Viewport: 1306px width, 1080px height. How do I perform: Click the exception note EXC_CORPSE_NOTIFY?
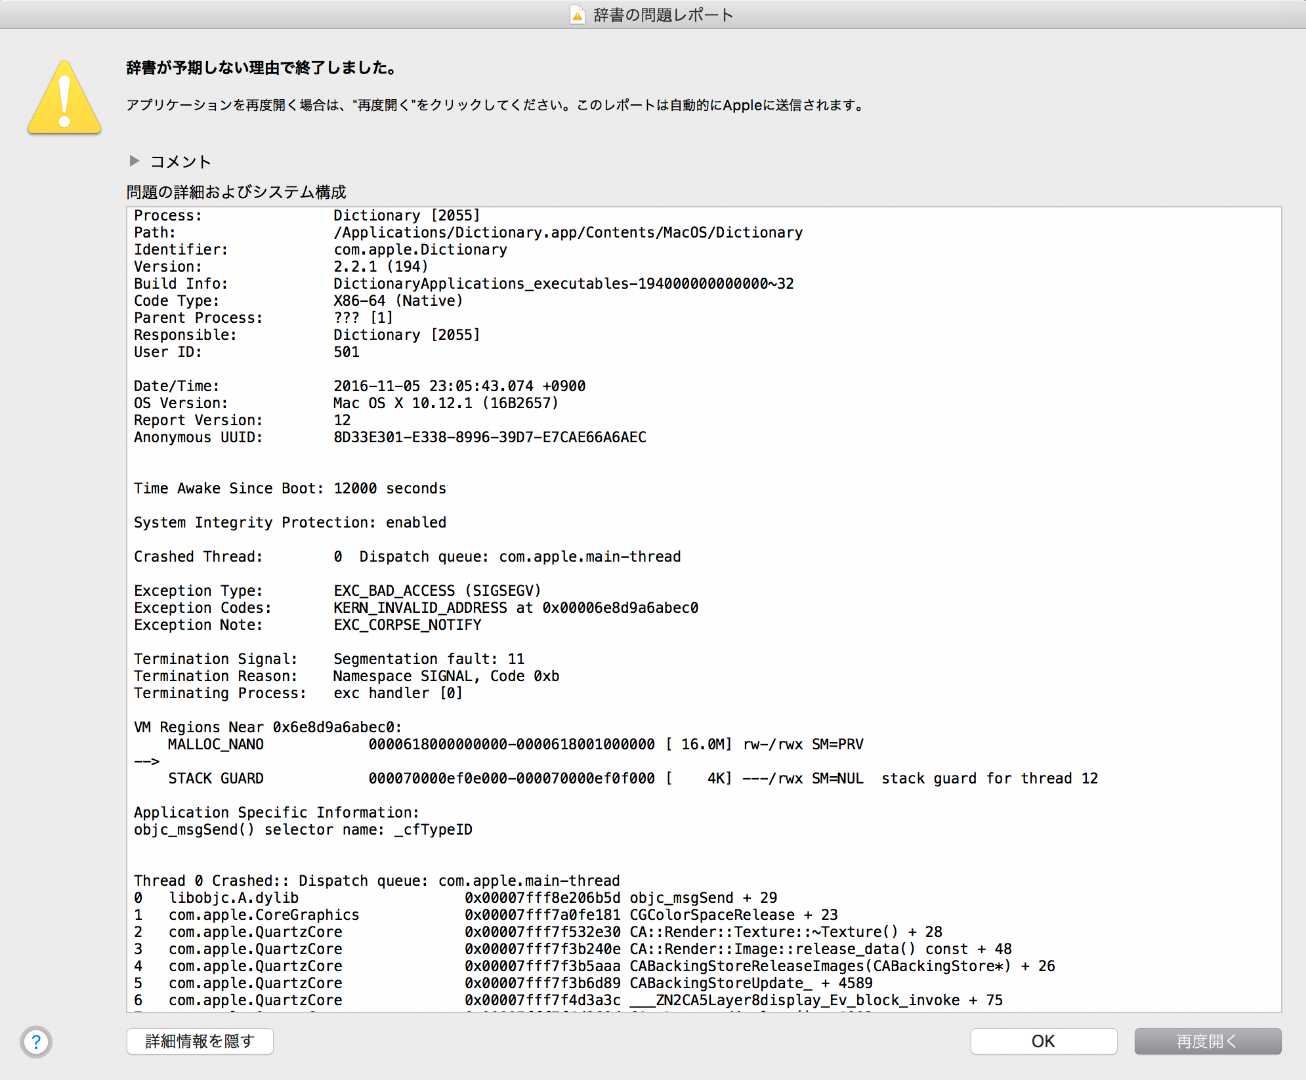pos(407,625)
